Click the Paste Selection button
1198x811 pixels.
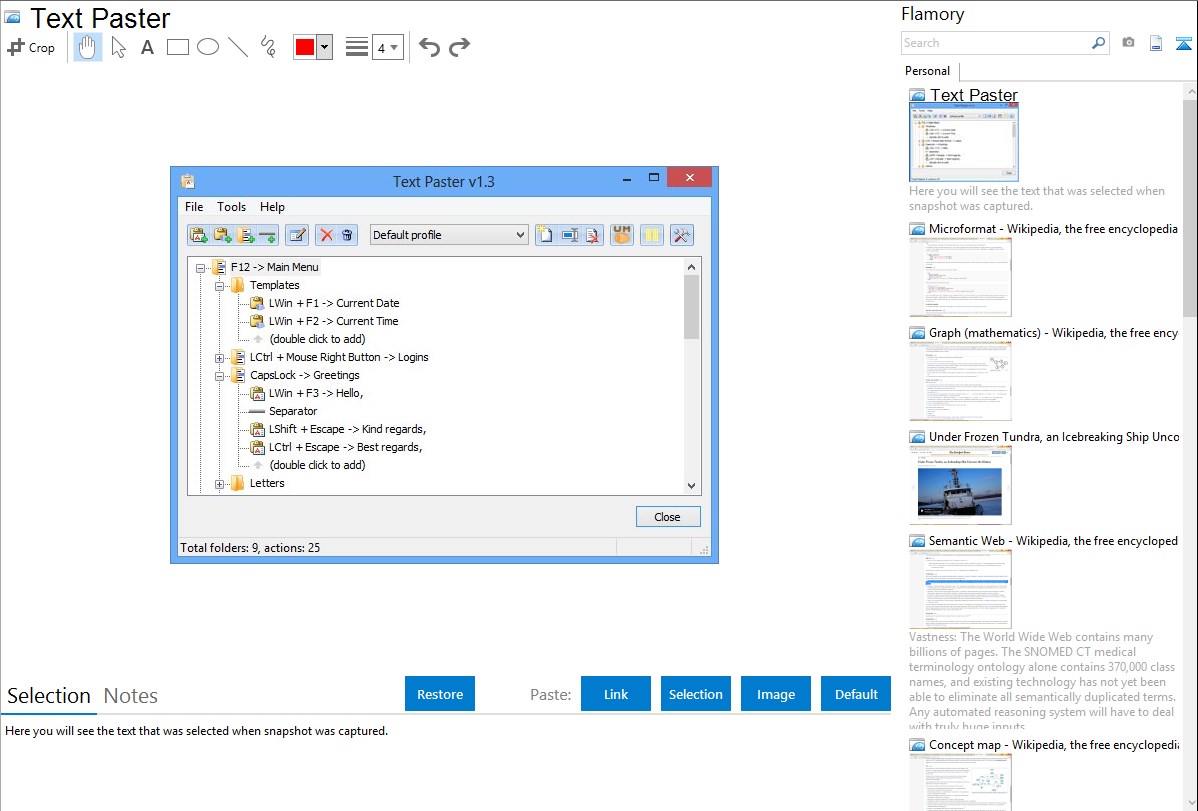coord(695,694)
